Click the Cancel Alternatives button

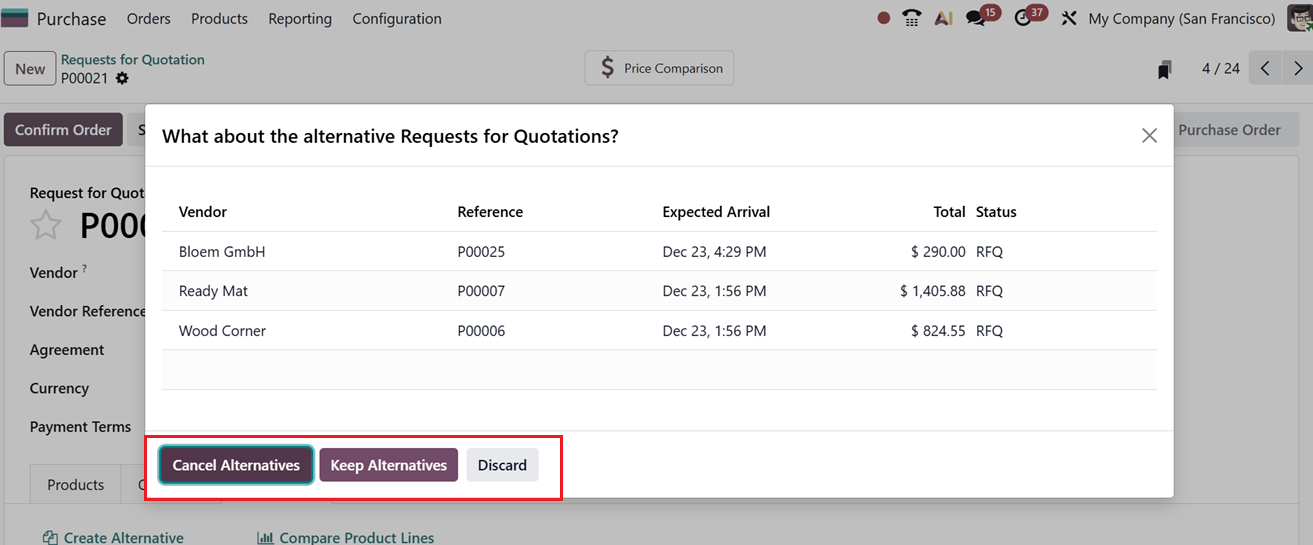(x=236, y=465)
